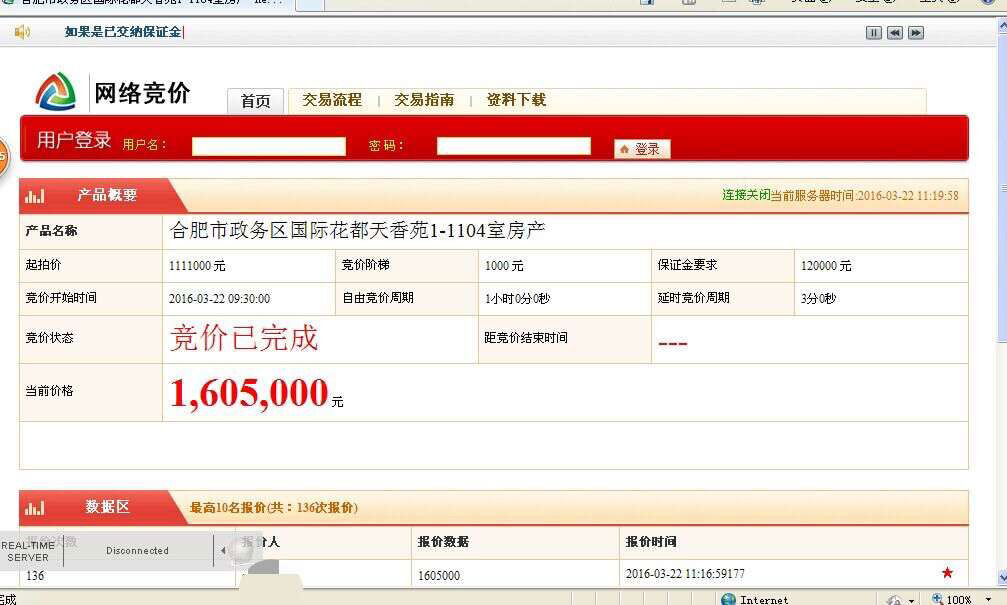
Task: Click the red star beside the top bid
Action: coord(947,573)
